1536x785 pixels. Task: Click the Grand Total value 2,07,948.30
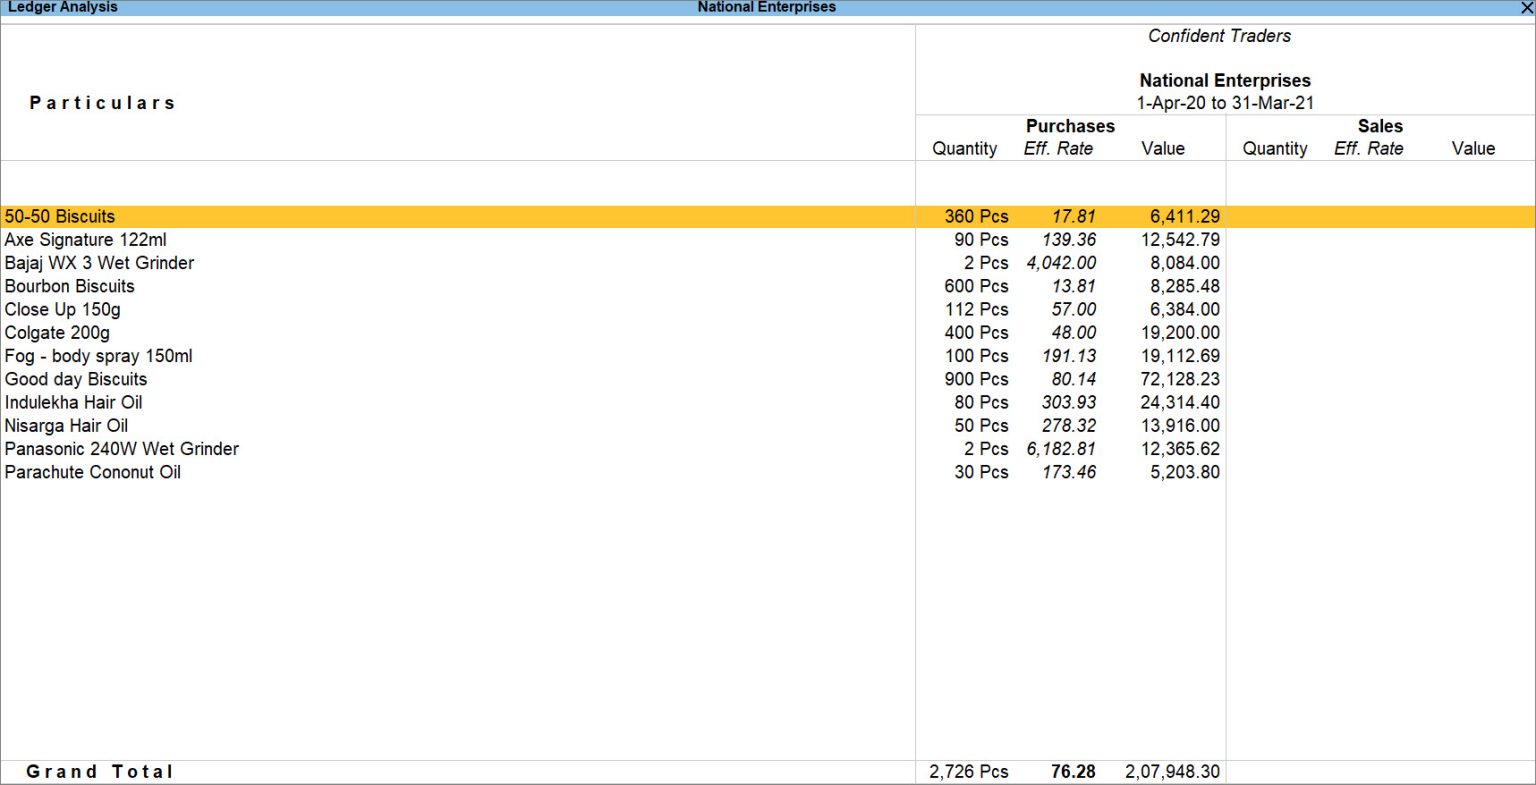1172,772
